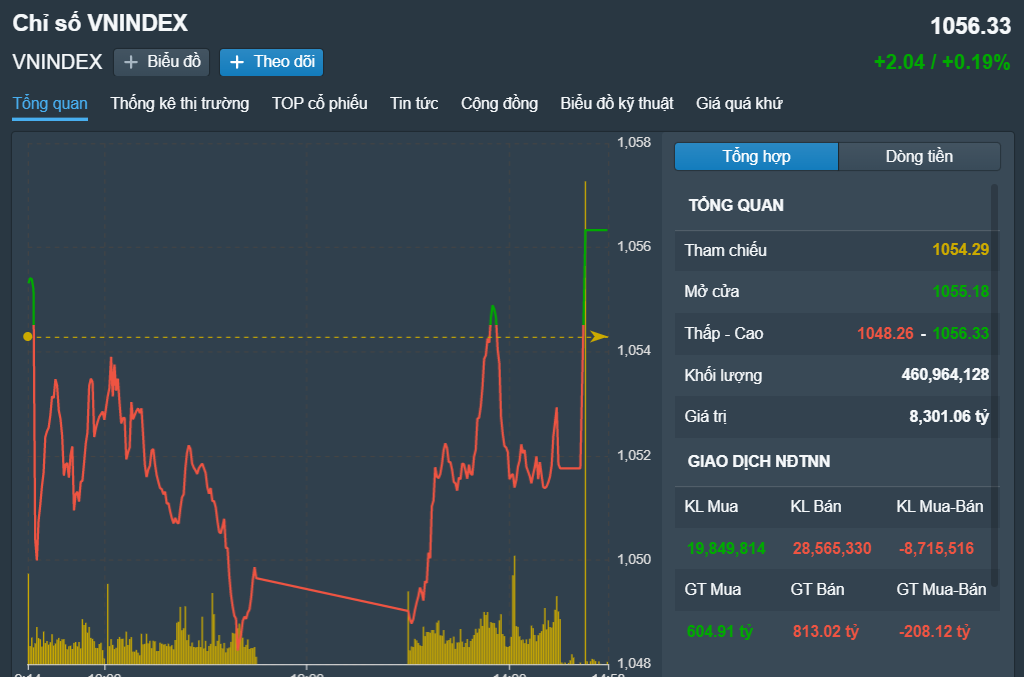Click the index price 1056.33 header
1024x677 pixels.
(970, 26)
